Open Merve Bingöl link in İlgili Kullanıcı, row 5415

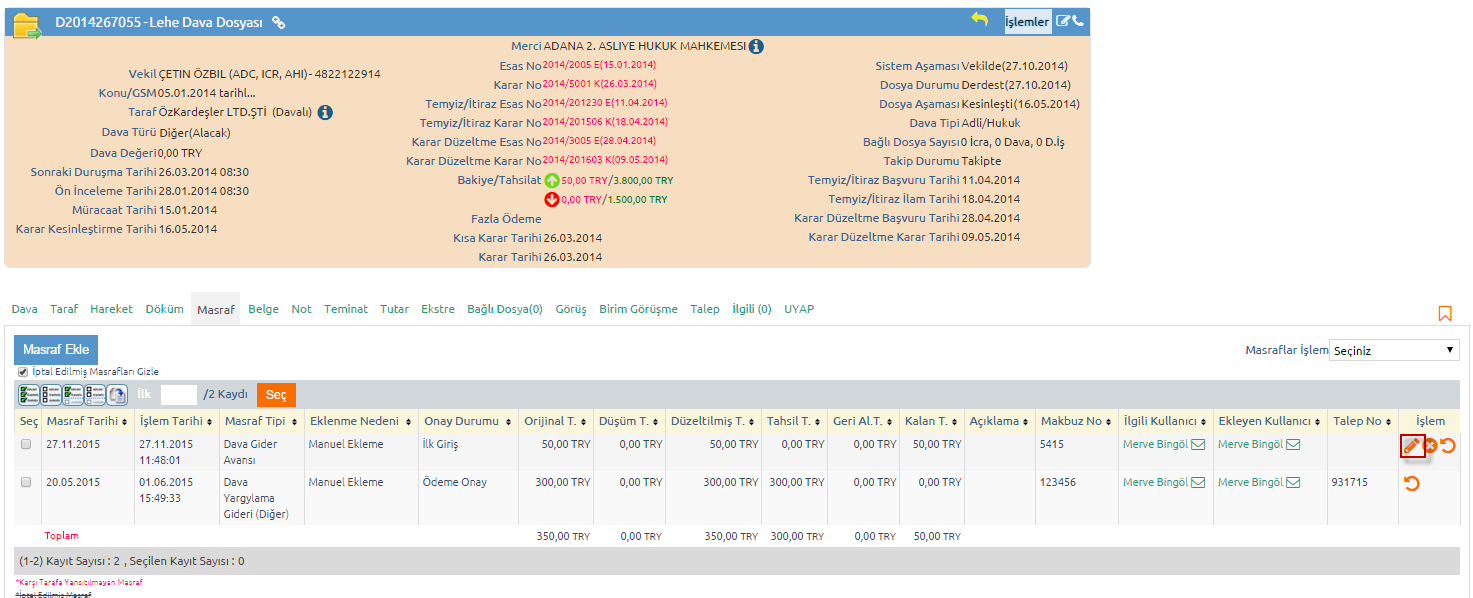tap(1155, 445)
